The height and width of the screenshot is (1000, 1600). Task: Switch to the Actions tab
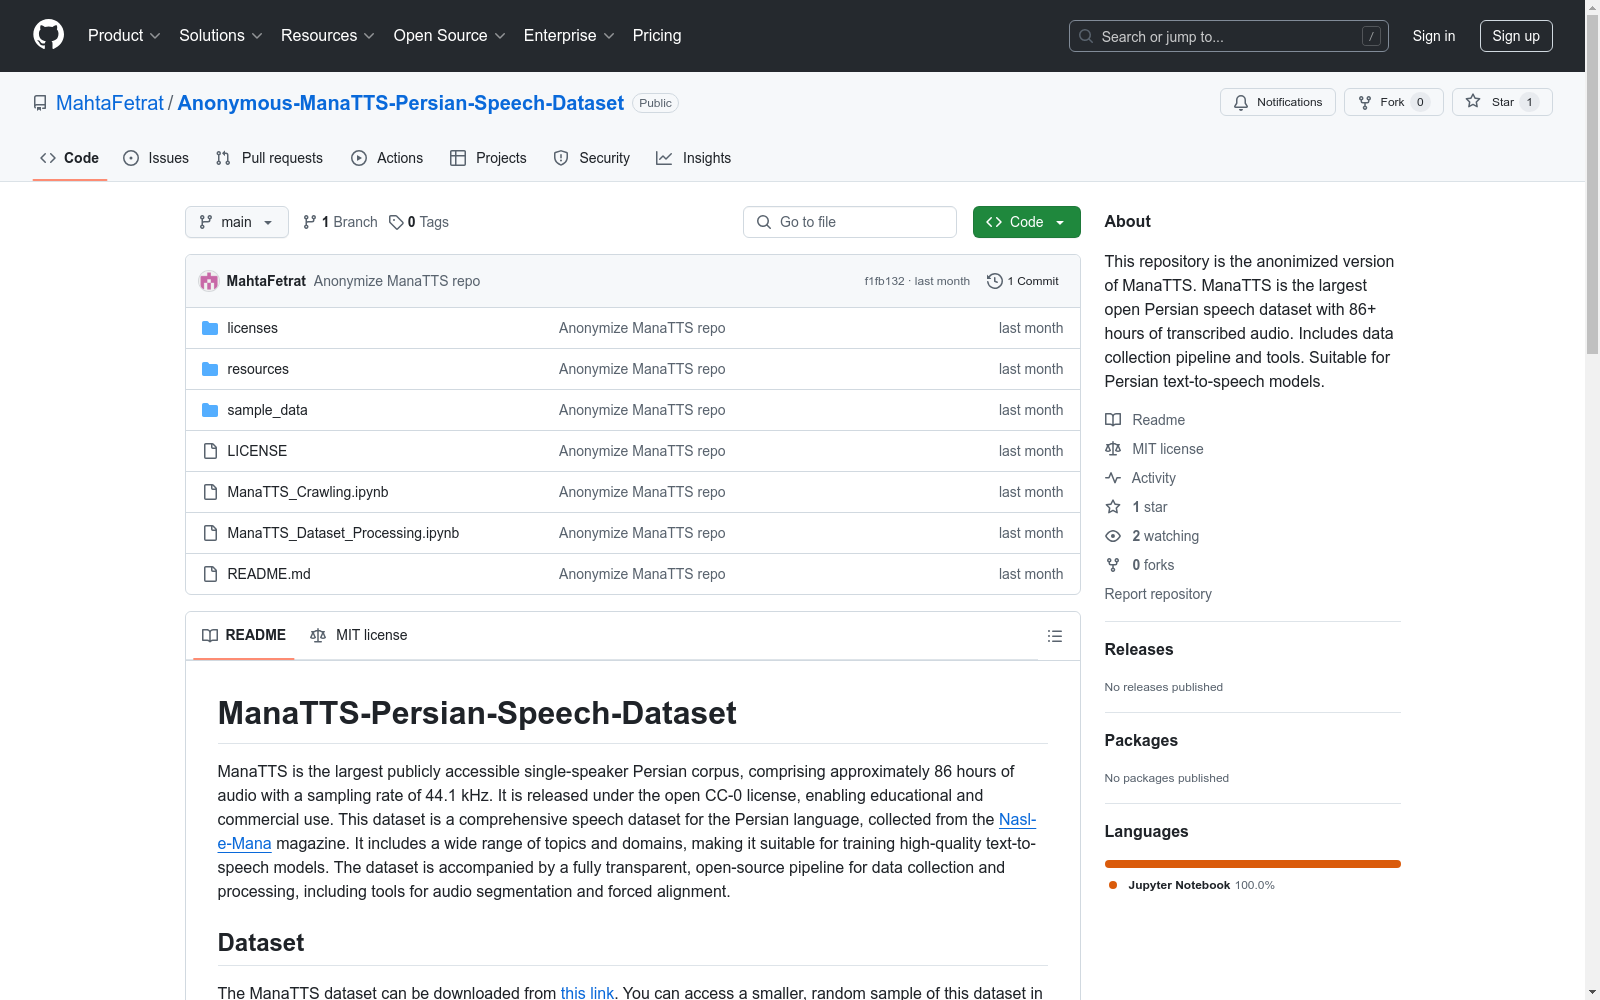tap(387, 158)
